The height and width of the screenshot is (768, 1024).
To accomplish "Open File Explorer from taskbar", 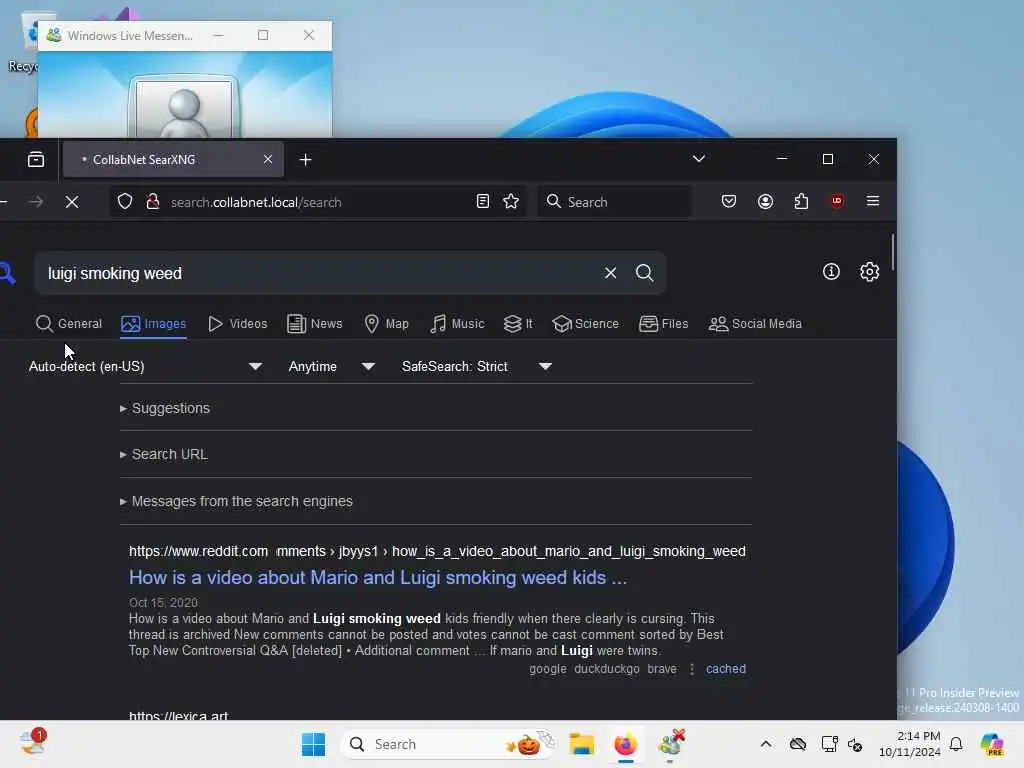I will tap(581, 744).
